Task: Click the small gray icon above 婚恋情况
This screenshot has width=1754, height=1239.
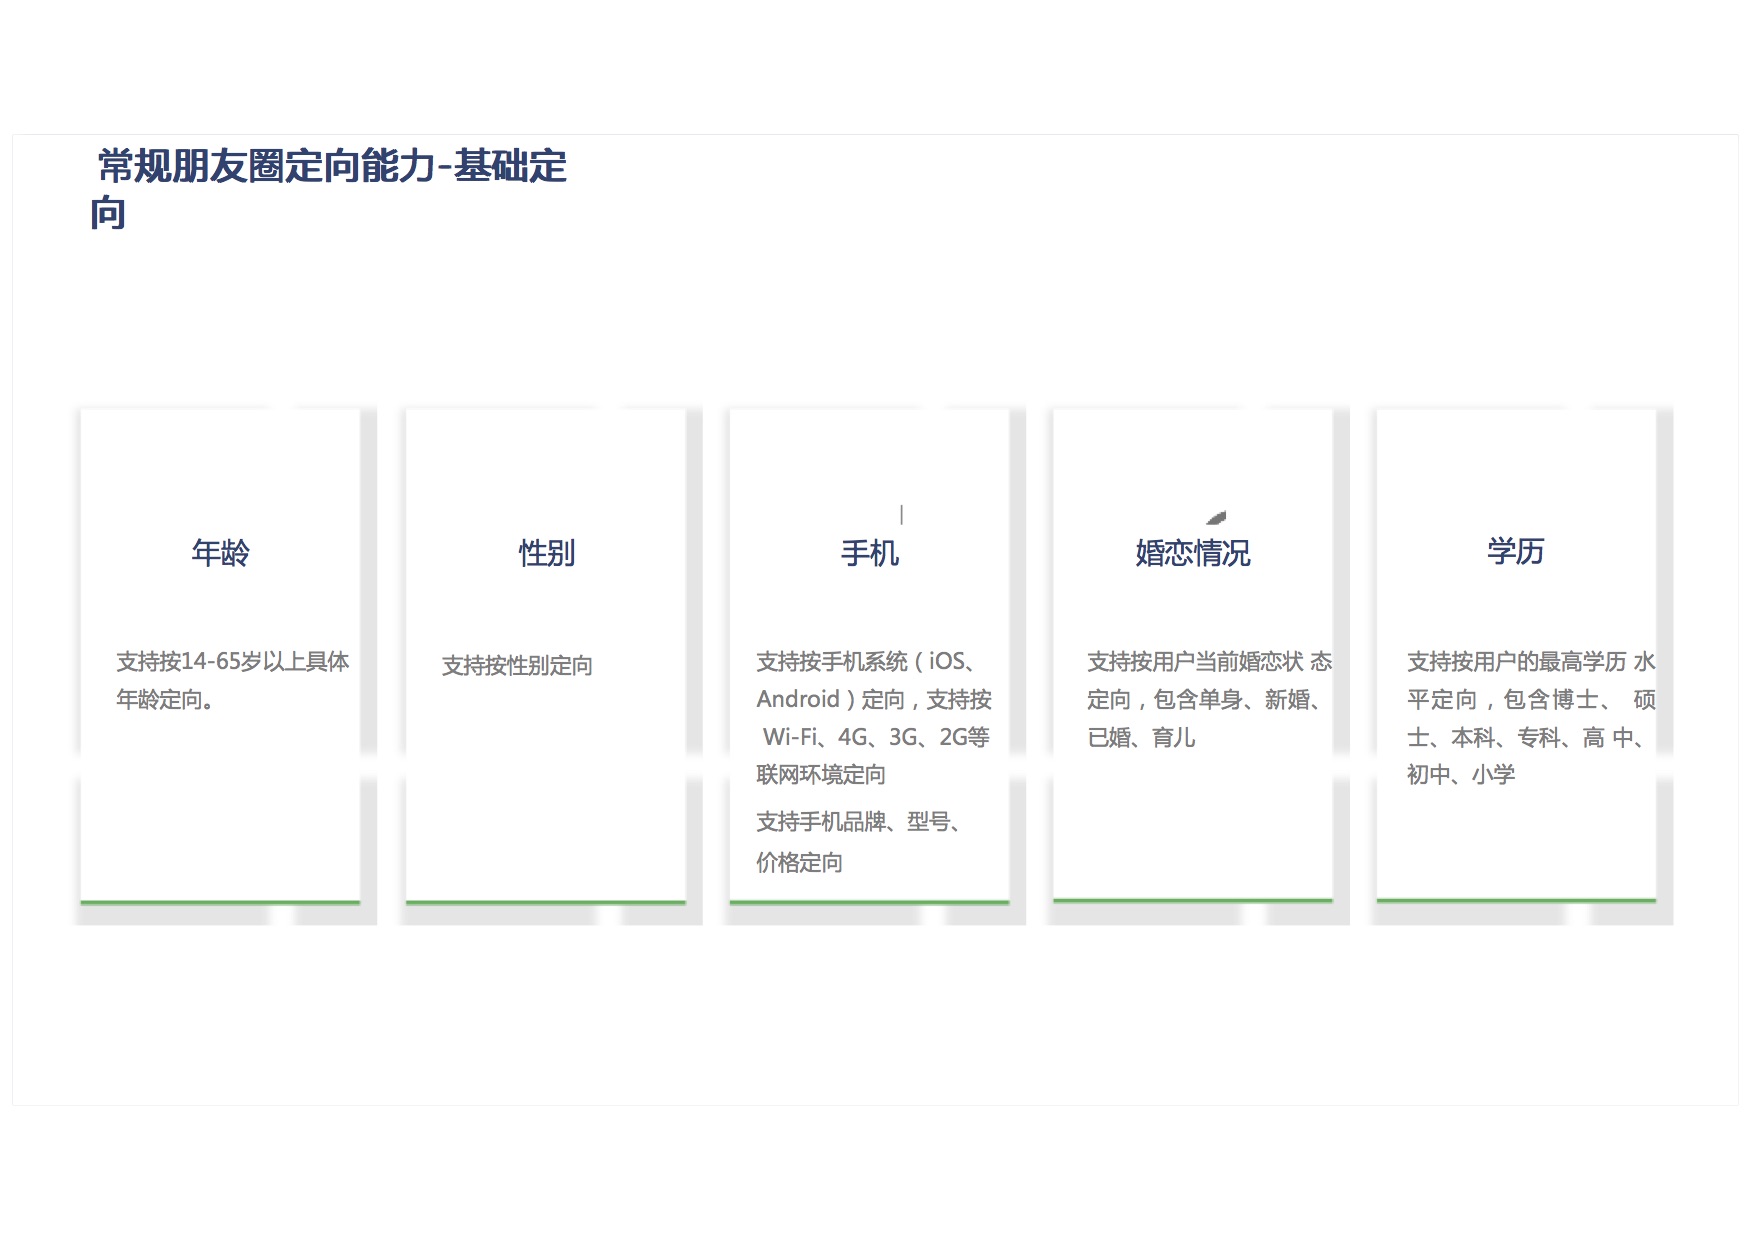Action: click(1216, 517)
